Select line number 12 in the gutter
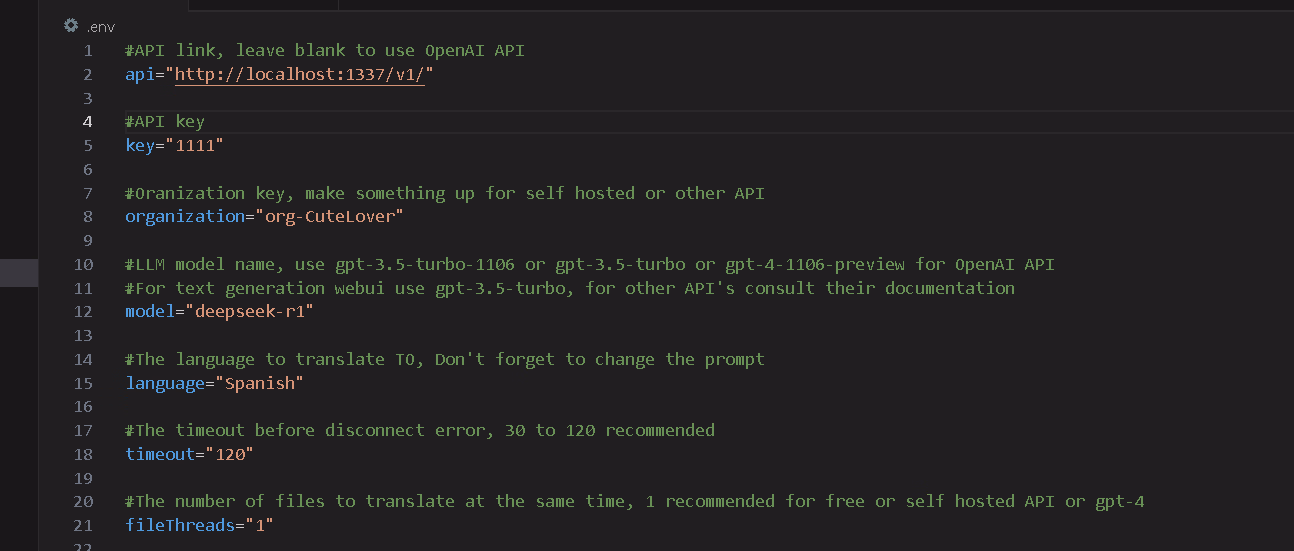This screenshot has width=1294, height=551. coord(83,312)
